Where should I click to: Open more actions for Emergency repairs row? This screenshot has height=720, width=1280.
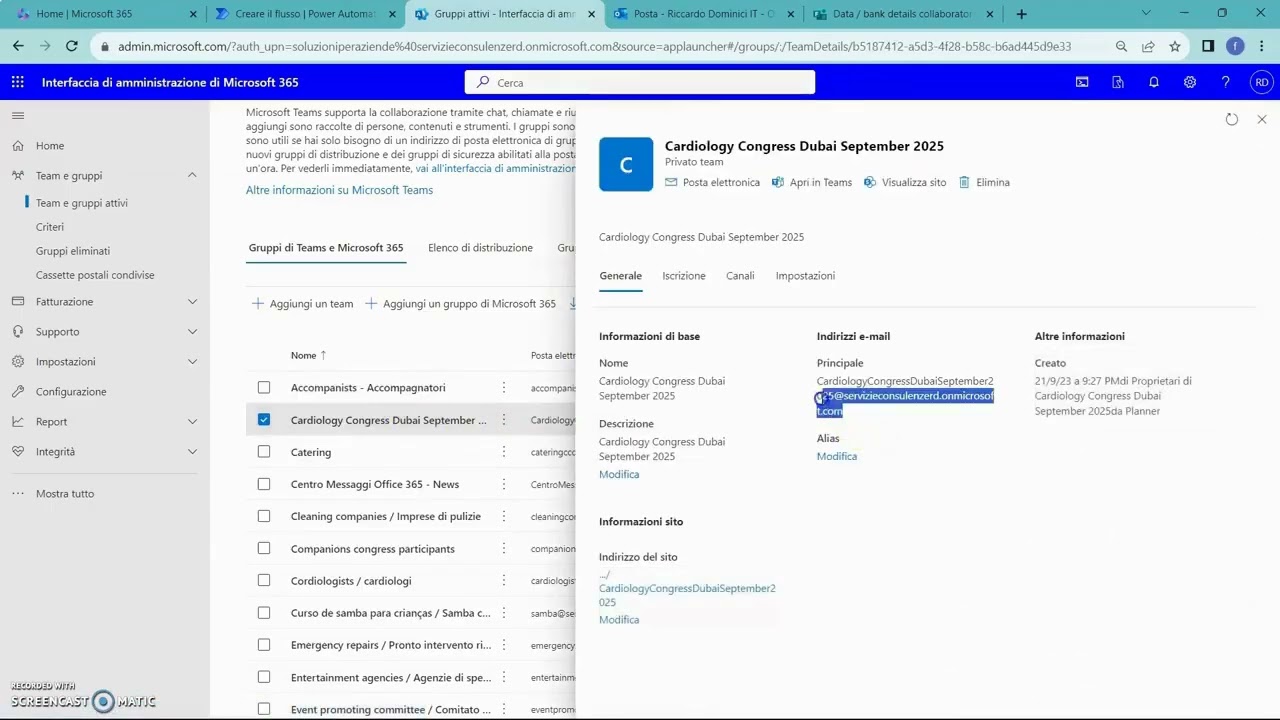point(504,645)
